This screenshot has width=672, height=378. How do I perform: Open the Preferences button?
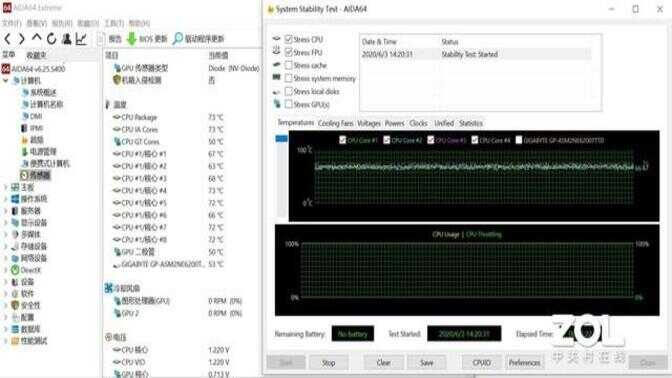[525, 363]
